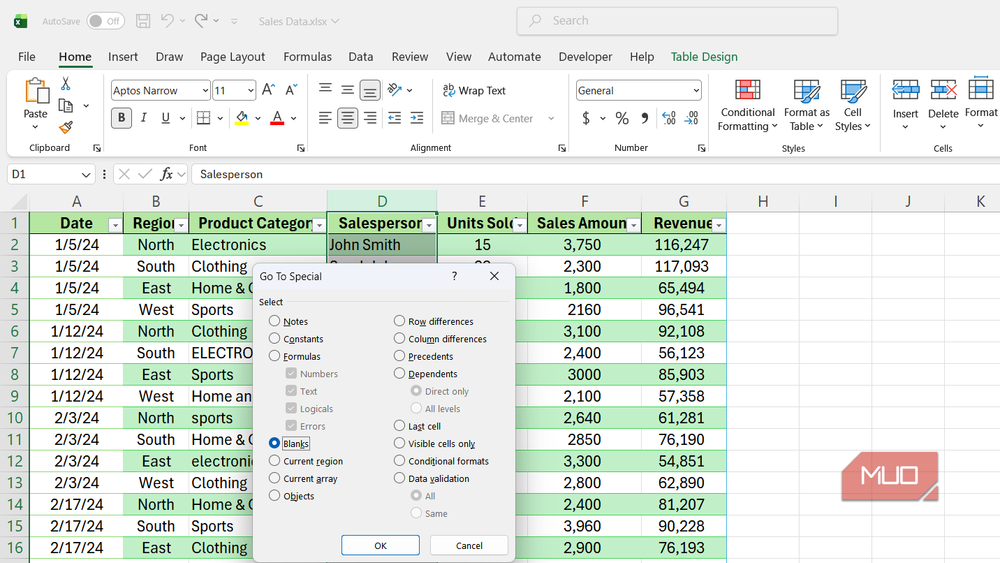Click Increase Decimal icon
1000x563 pixels.
[x=668, y=118]
